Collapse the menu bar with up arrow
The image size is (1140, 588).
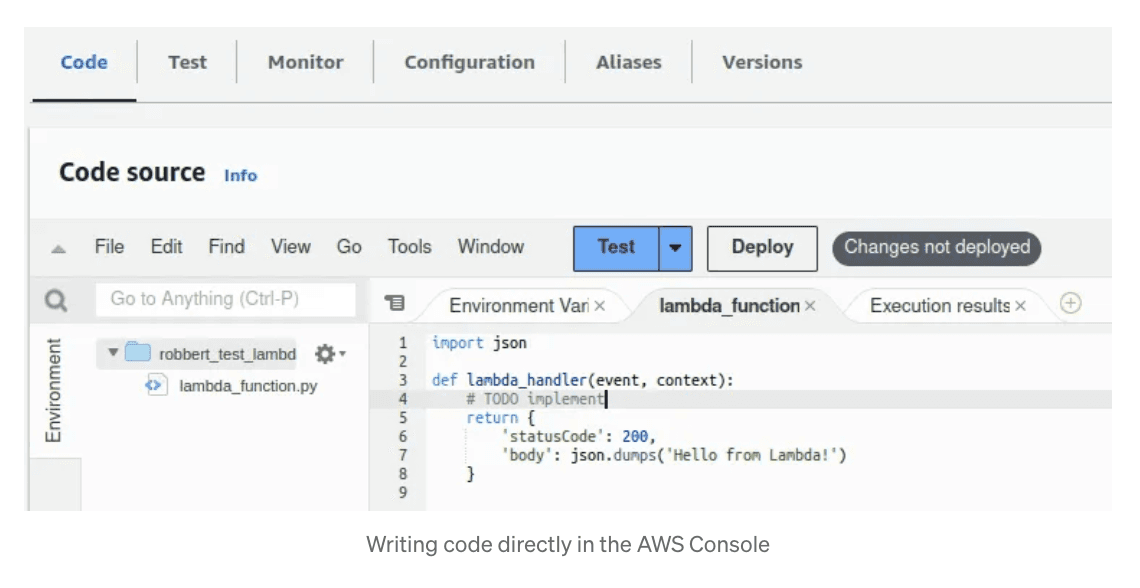click(59, 249)
